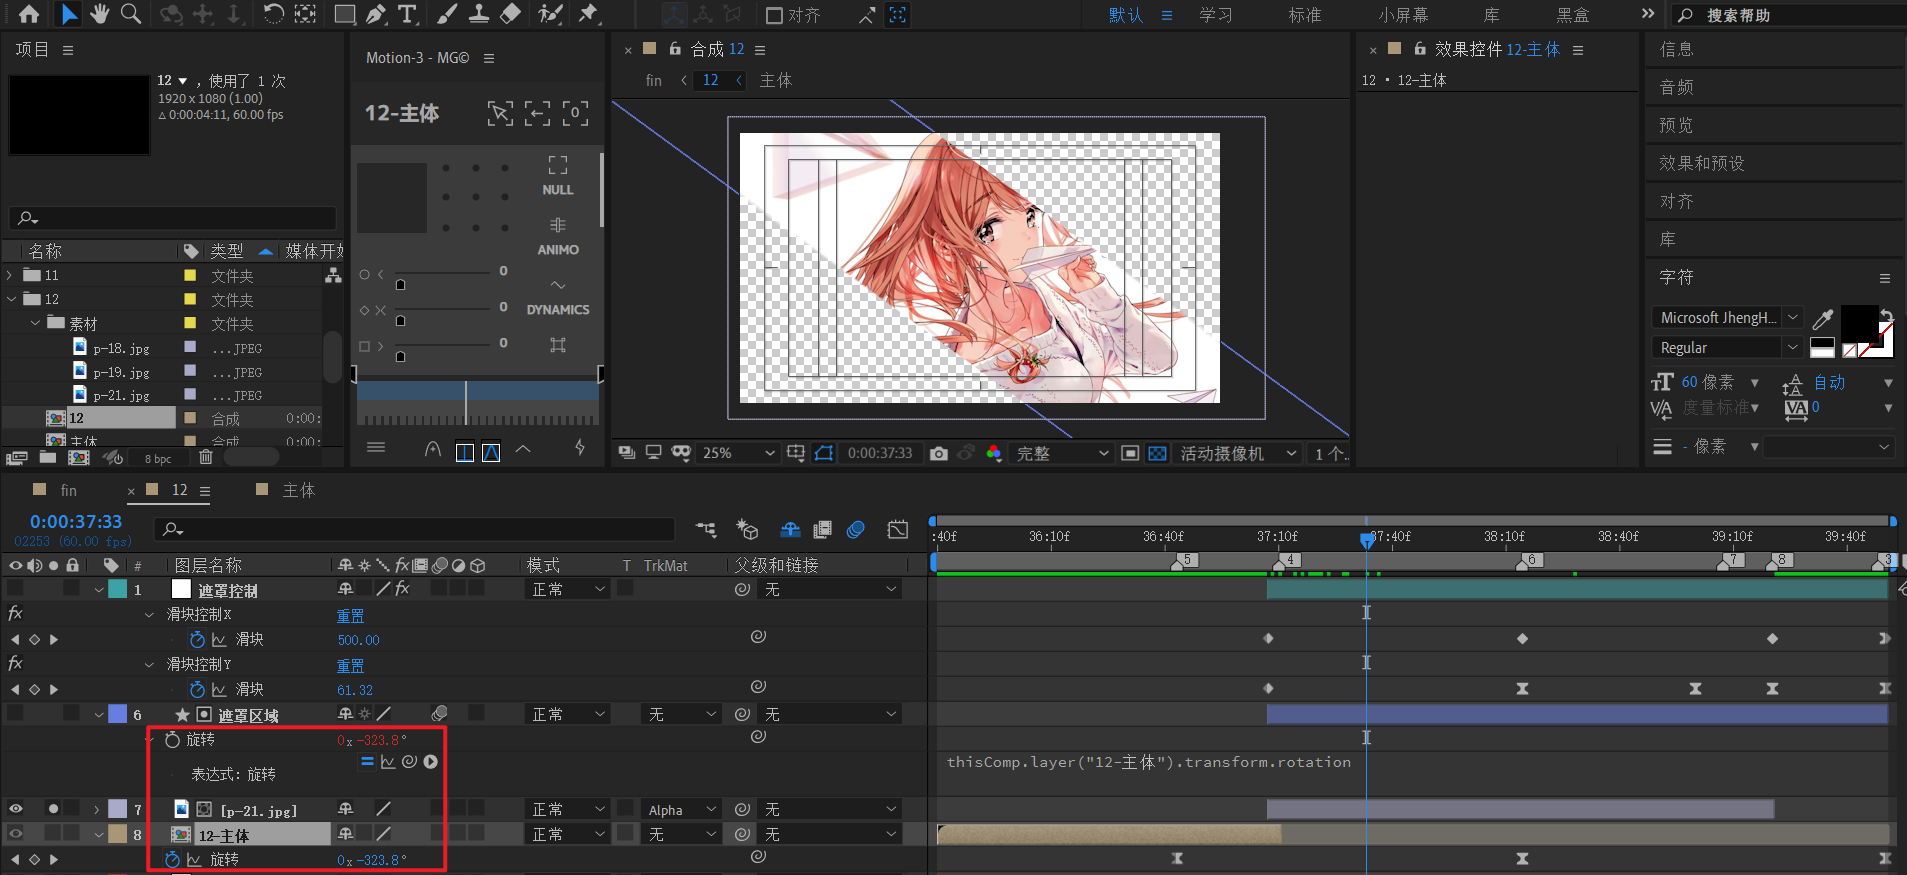
Task: Click the Home icon in toolbar
Action: 29,14
